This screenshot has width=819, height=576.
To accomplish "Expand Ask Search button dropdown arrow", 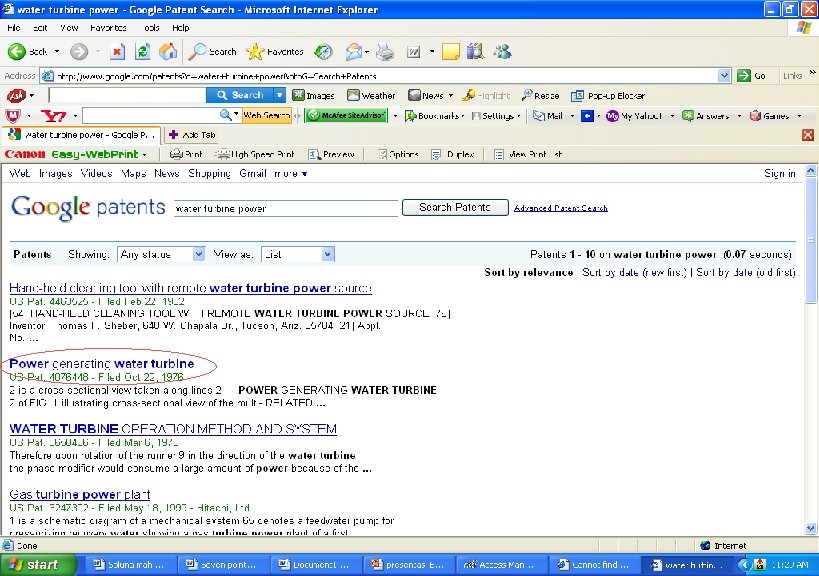I will point(280,95).
